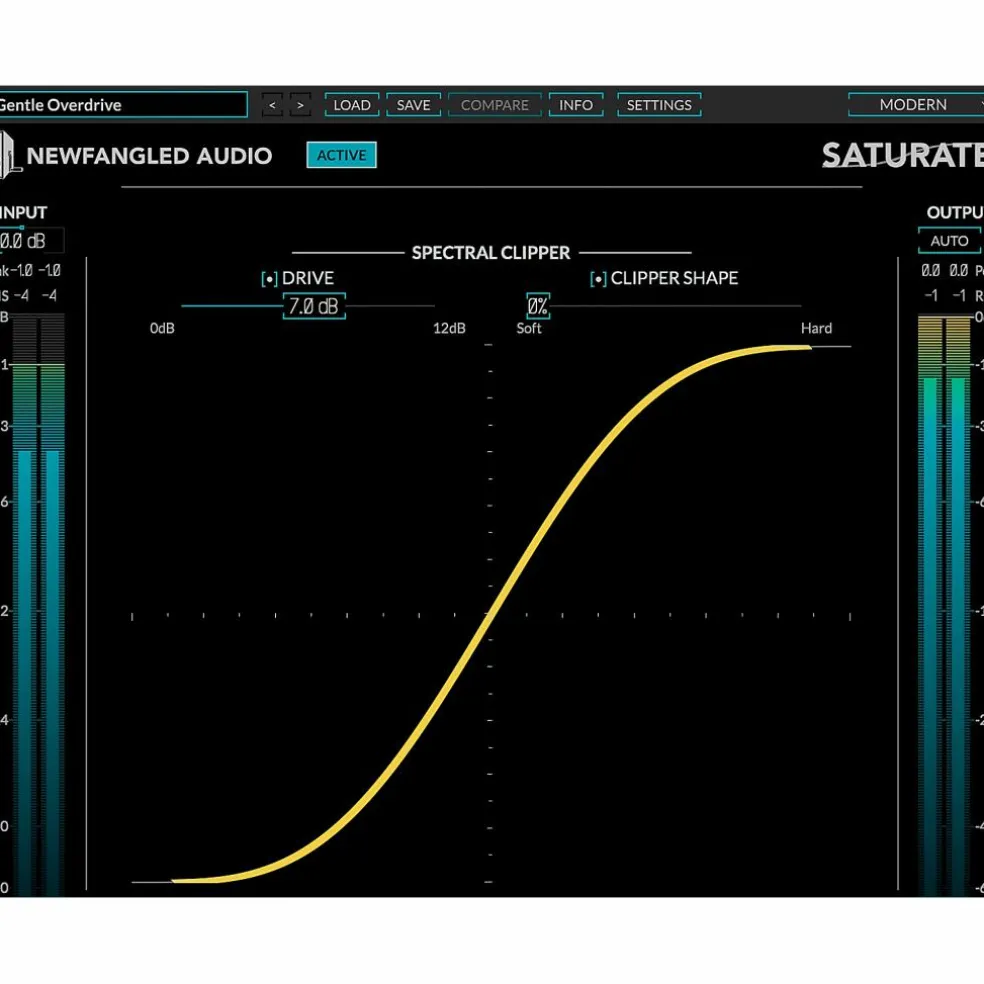Open the MODERN mode dropdown

pos(916,105)
